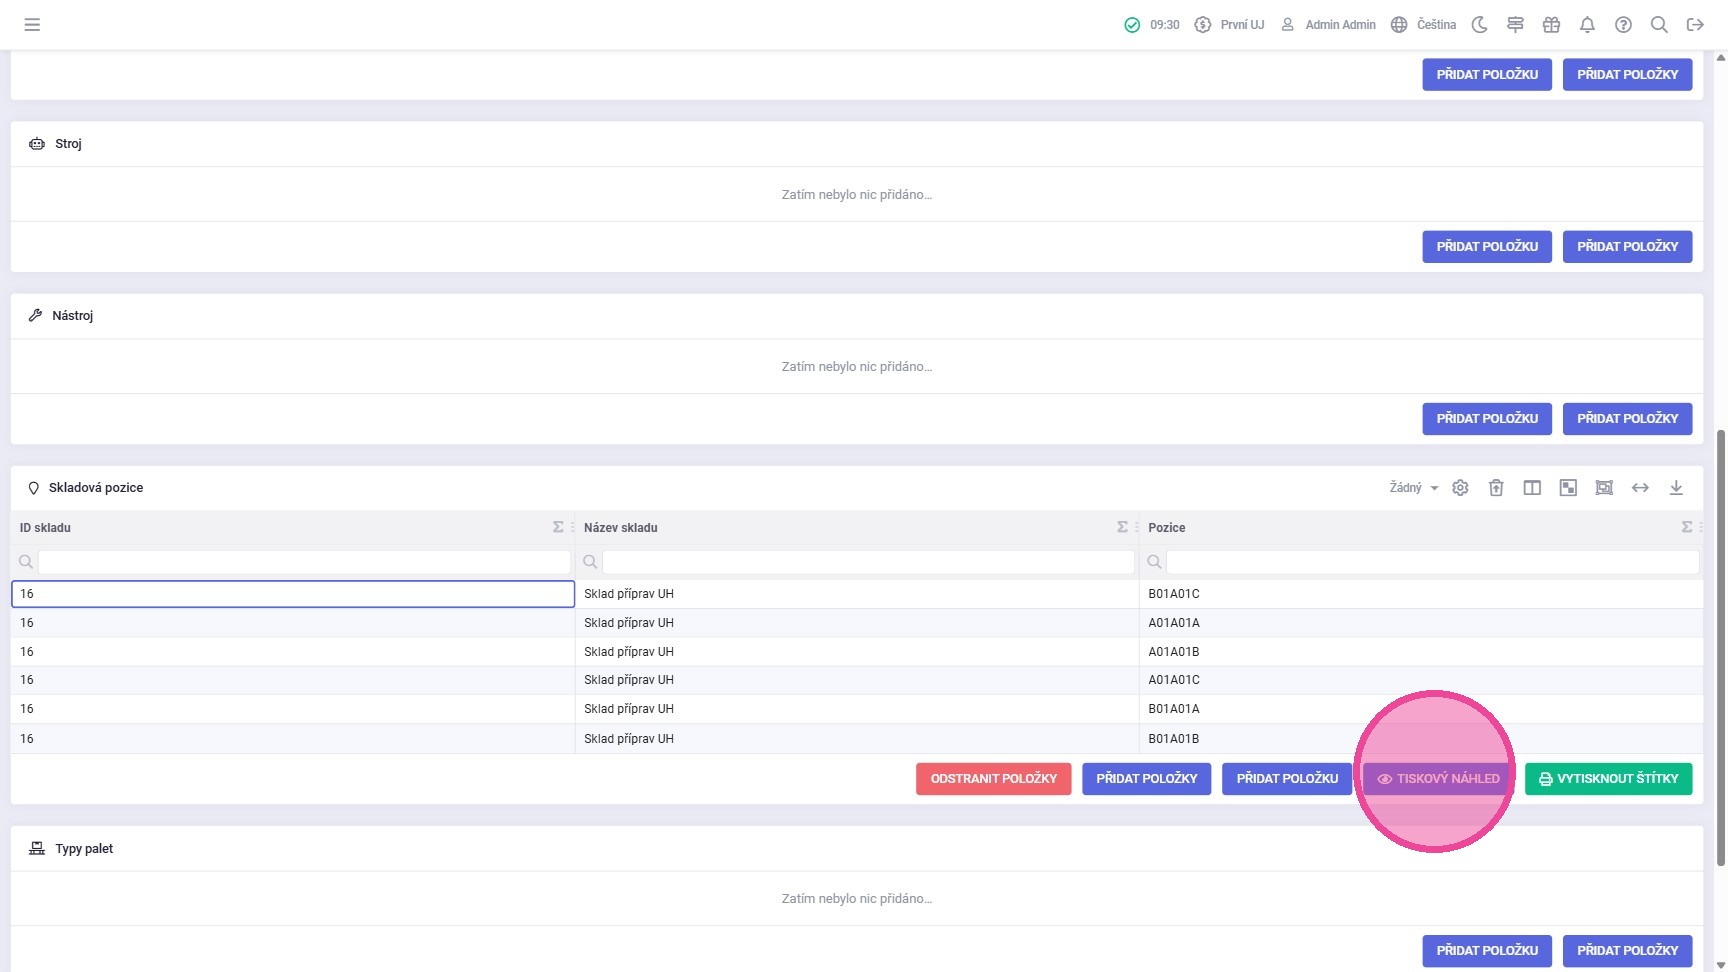Open the Žádný dropdown in Skladová pozice

click(x=1413, y=488)
